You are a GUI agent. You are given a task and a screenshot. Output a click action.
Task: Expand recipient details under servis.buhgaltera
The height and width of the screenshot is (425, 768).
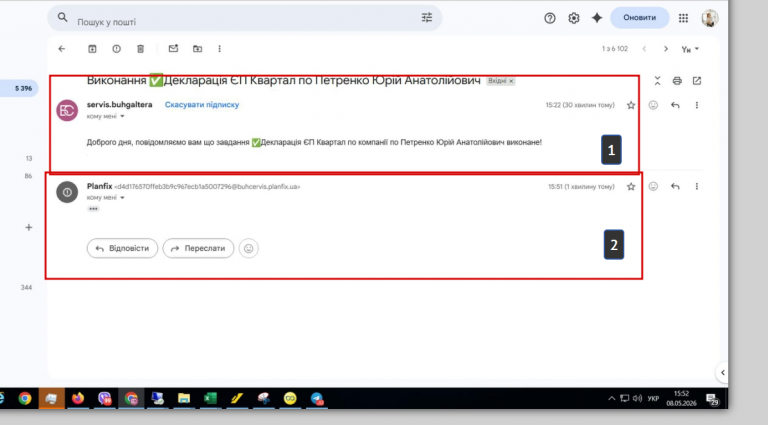pos(122,117)
